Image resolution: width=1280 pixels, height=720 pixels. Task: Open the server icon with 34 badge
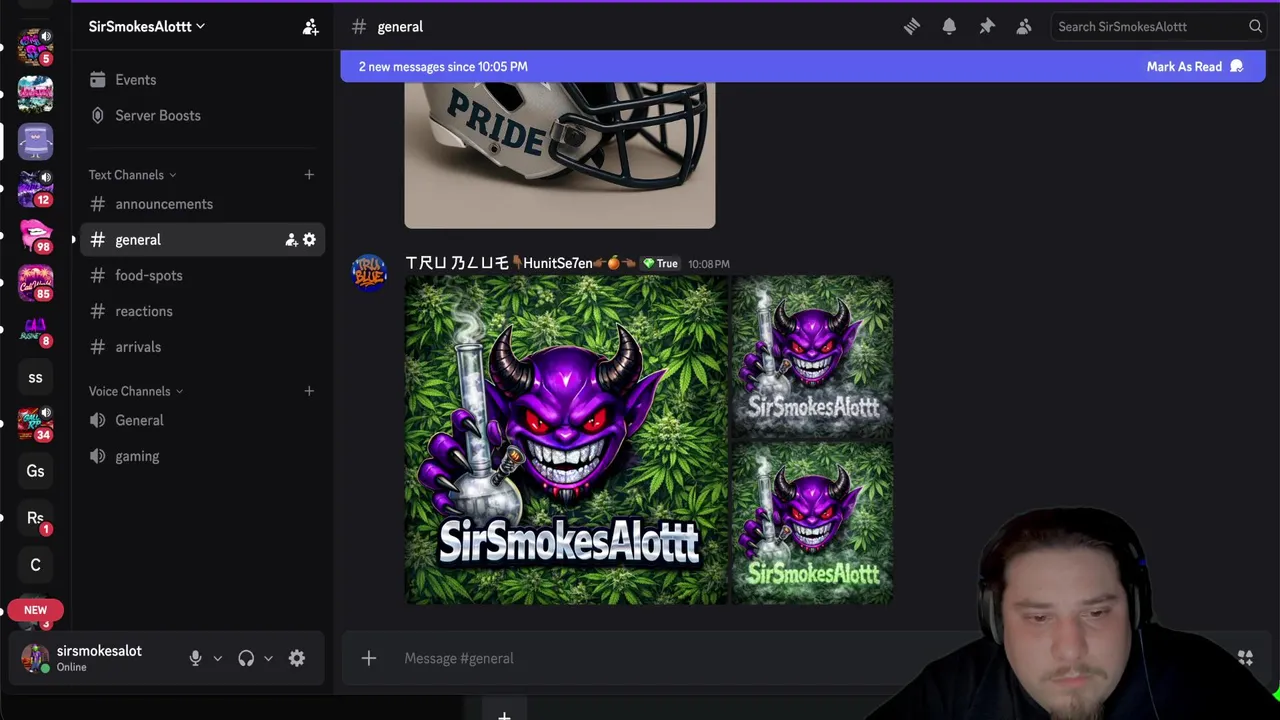35,424
